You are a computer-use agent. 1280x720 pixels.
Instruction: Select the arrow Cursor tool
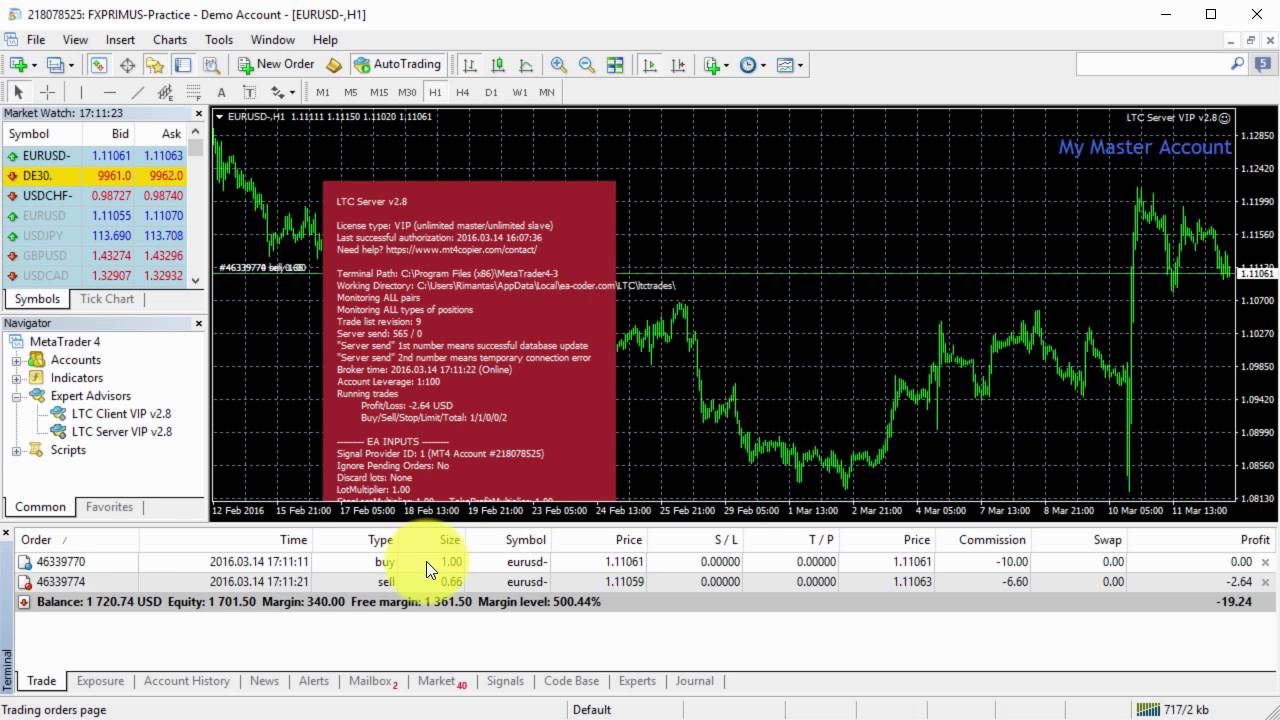pos(18,92)
